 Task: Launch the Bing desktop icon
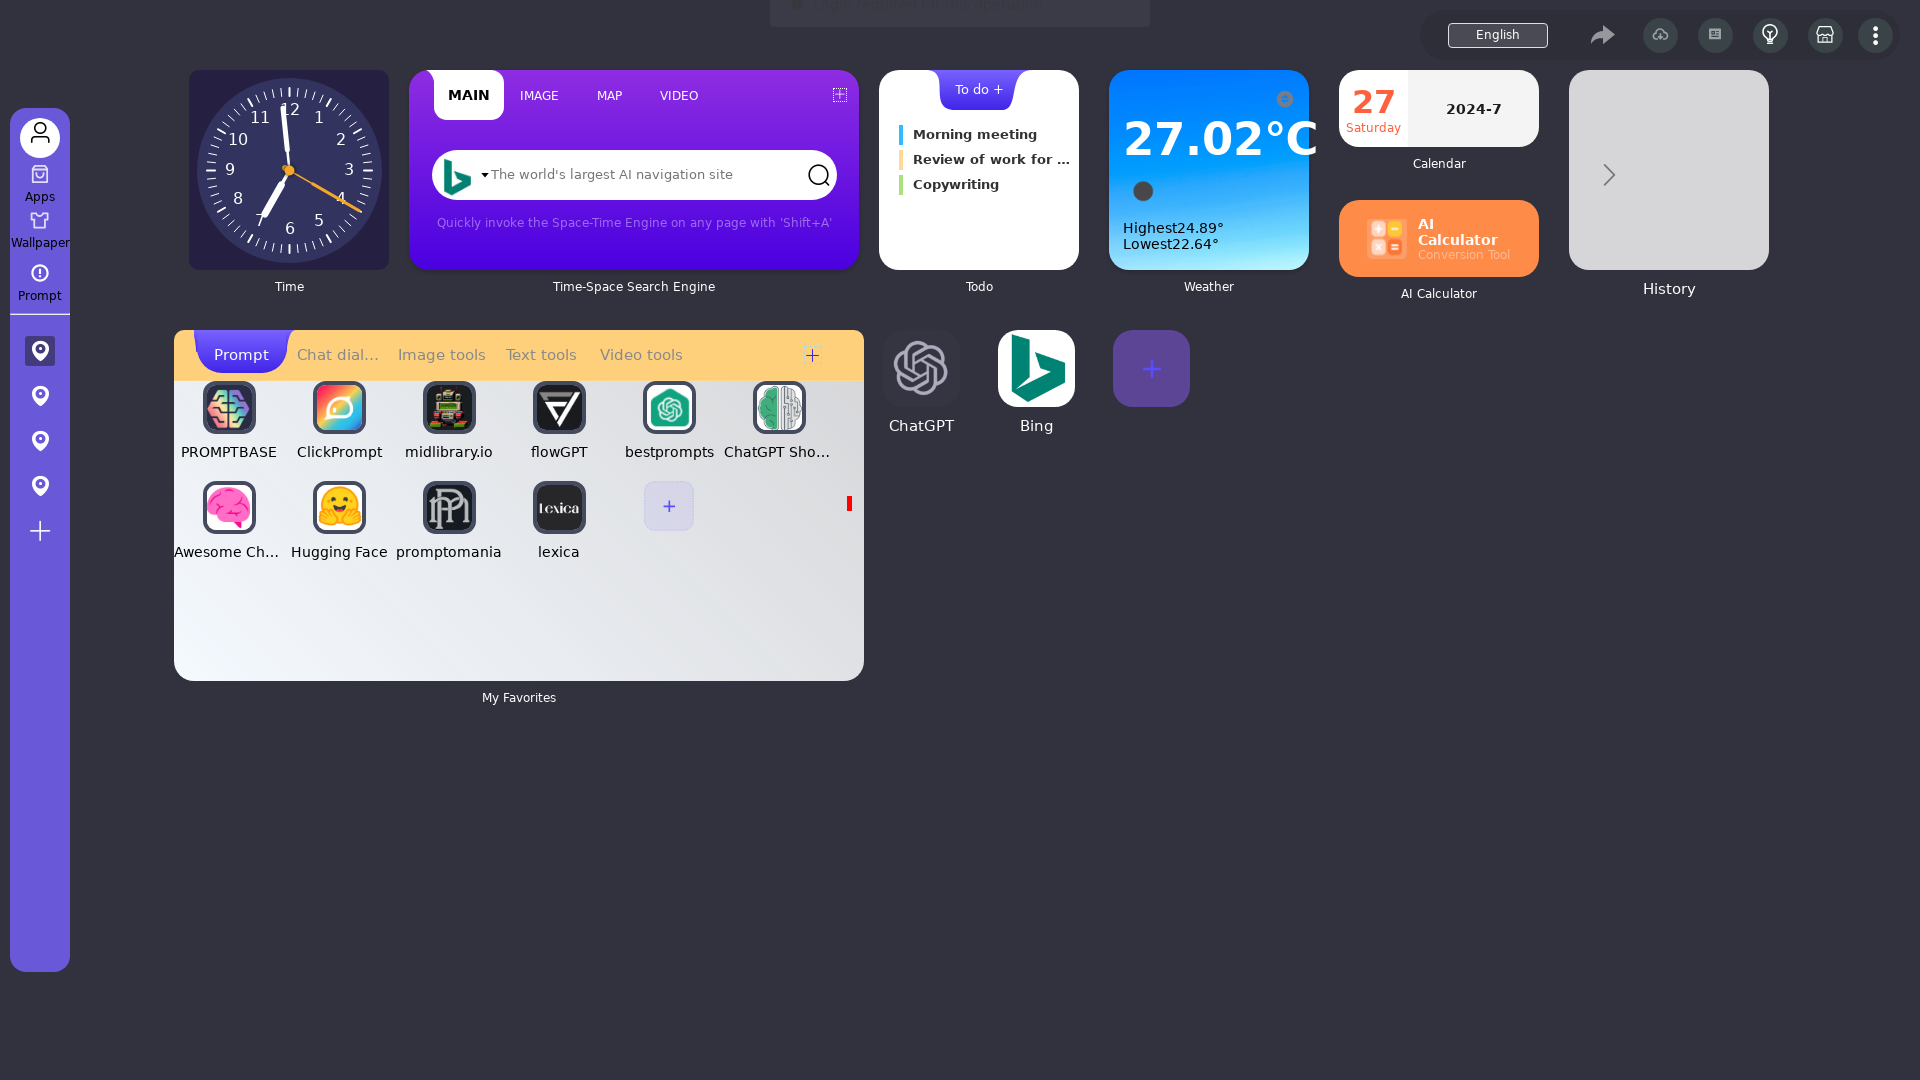click(1036, 368)
